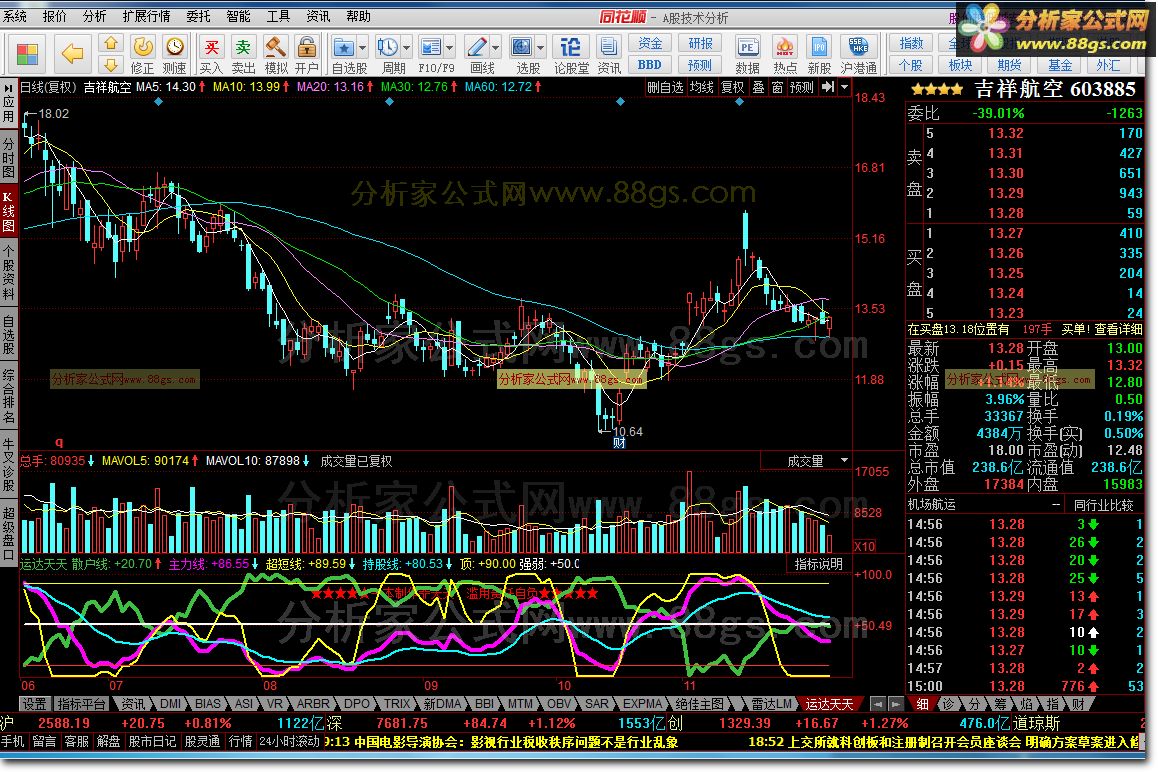Open the 沪港通 SSE HKE icon
The image size is (1158, 772).
[x=858, y=47]
